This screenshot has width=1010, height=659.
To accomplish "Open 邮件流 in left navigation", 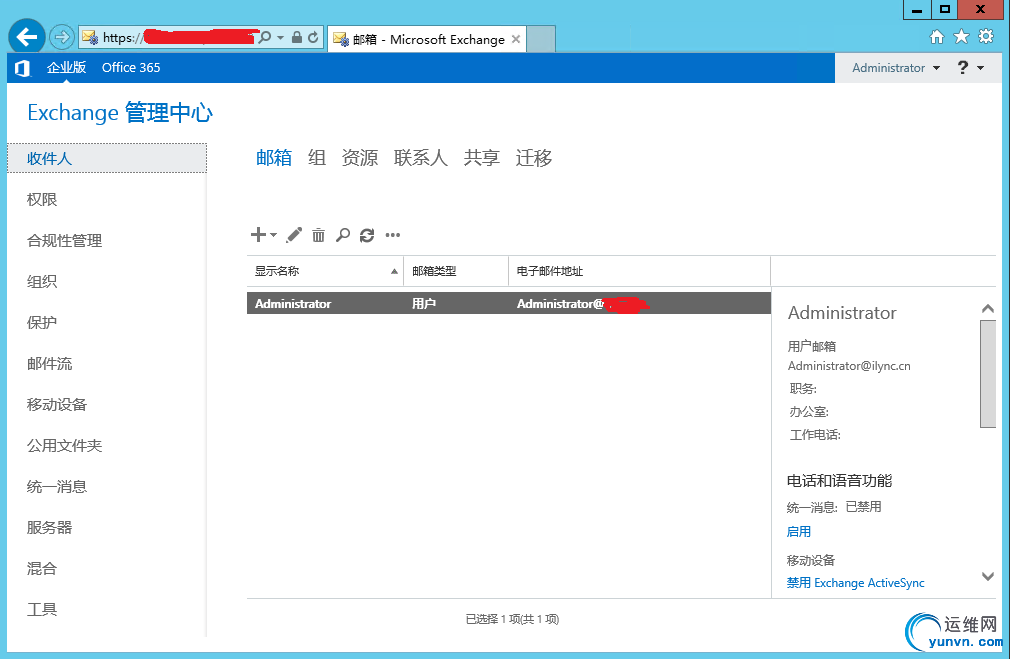I will point(50,364).
